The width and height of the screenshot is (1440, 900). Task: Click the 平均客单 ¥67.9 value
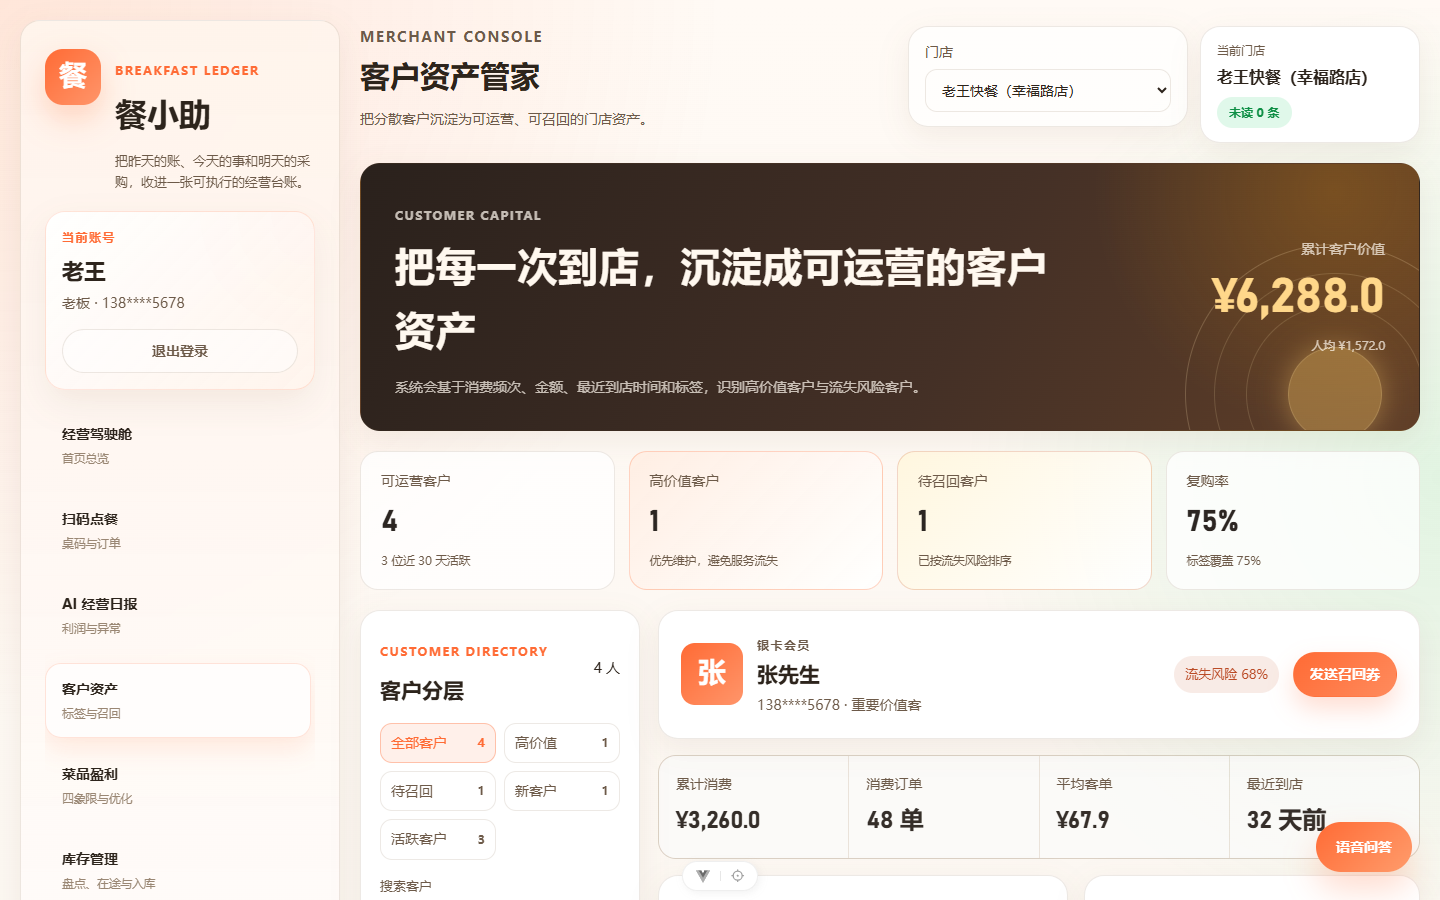[1083, 820]
